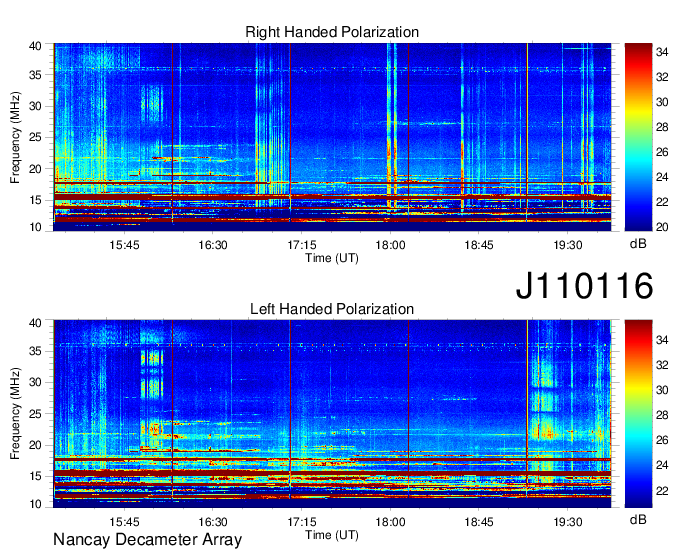This screenshot has width=680, height=552.
Task: Click the Left Handed Polarization spectrogram image
Action: pyautogui.click(x=332, y=414)
